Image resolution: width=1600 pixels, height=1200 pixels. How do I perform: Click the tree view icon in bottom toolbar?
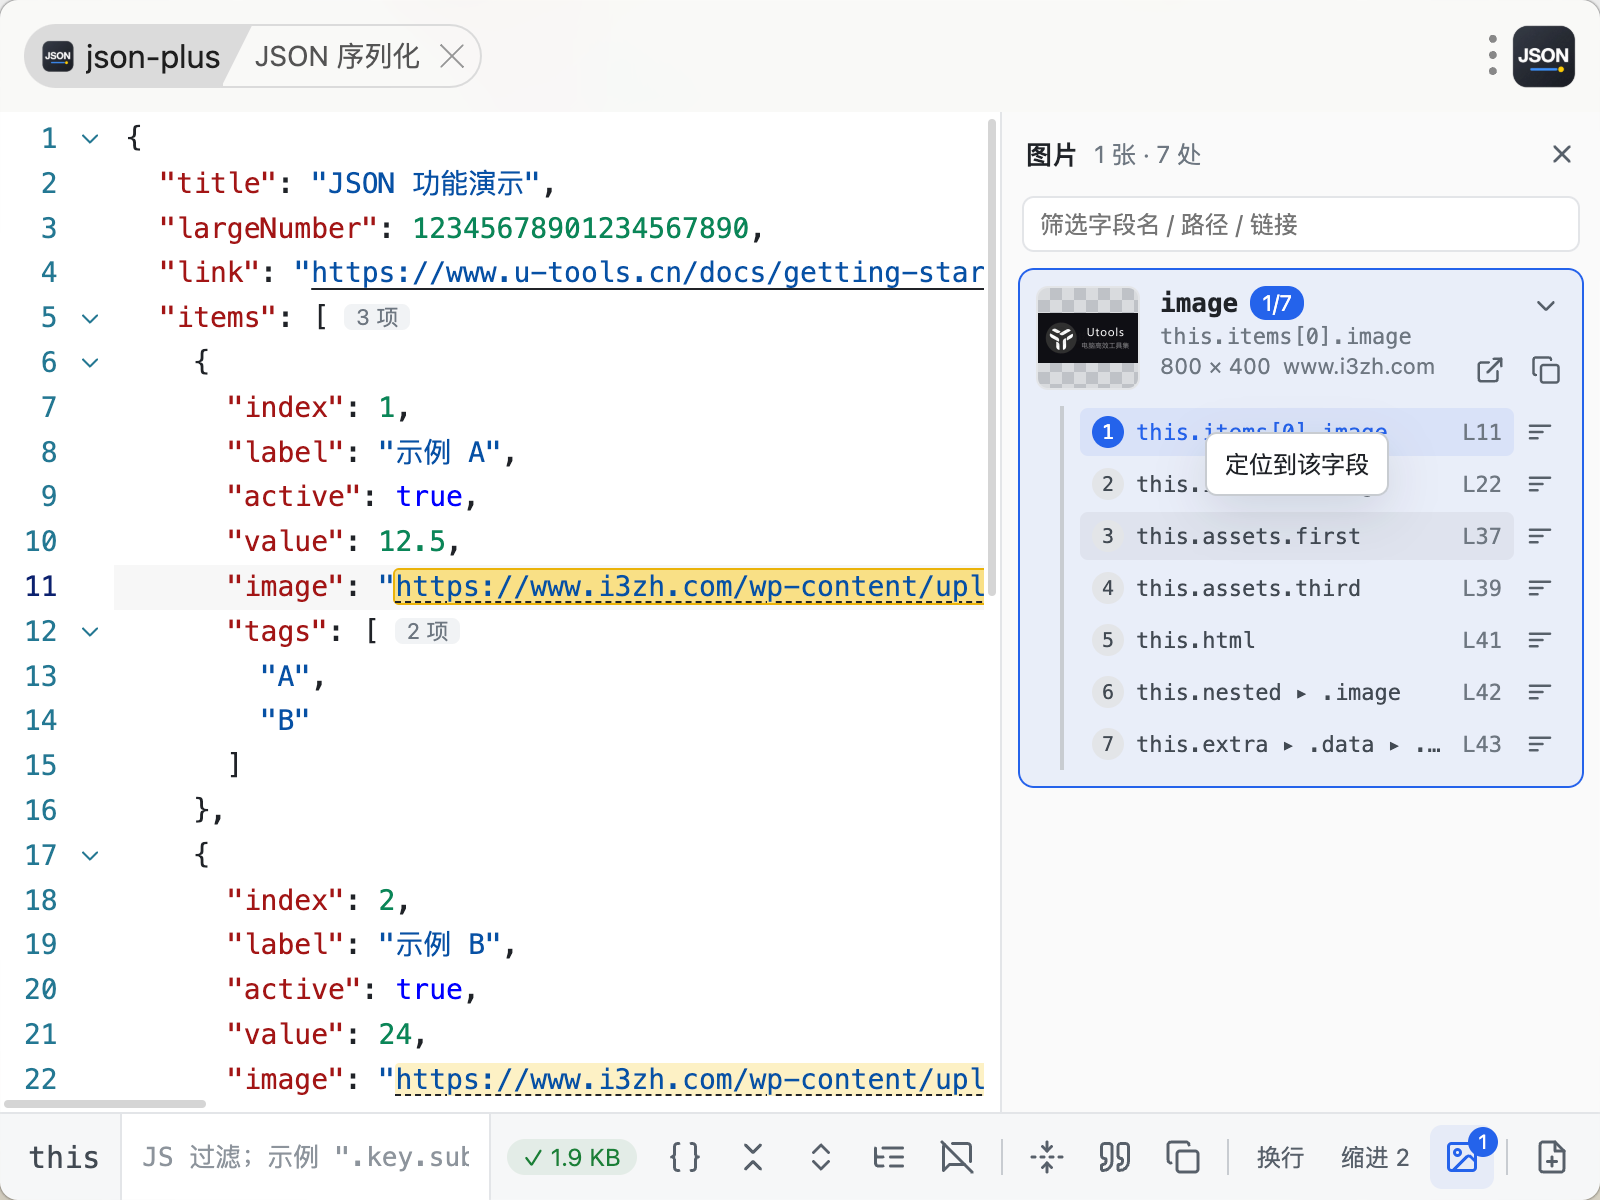coord(888,1157)
